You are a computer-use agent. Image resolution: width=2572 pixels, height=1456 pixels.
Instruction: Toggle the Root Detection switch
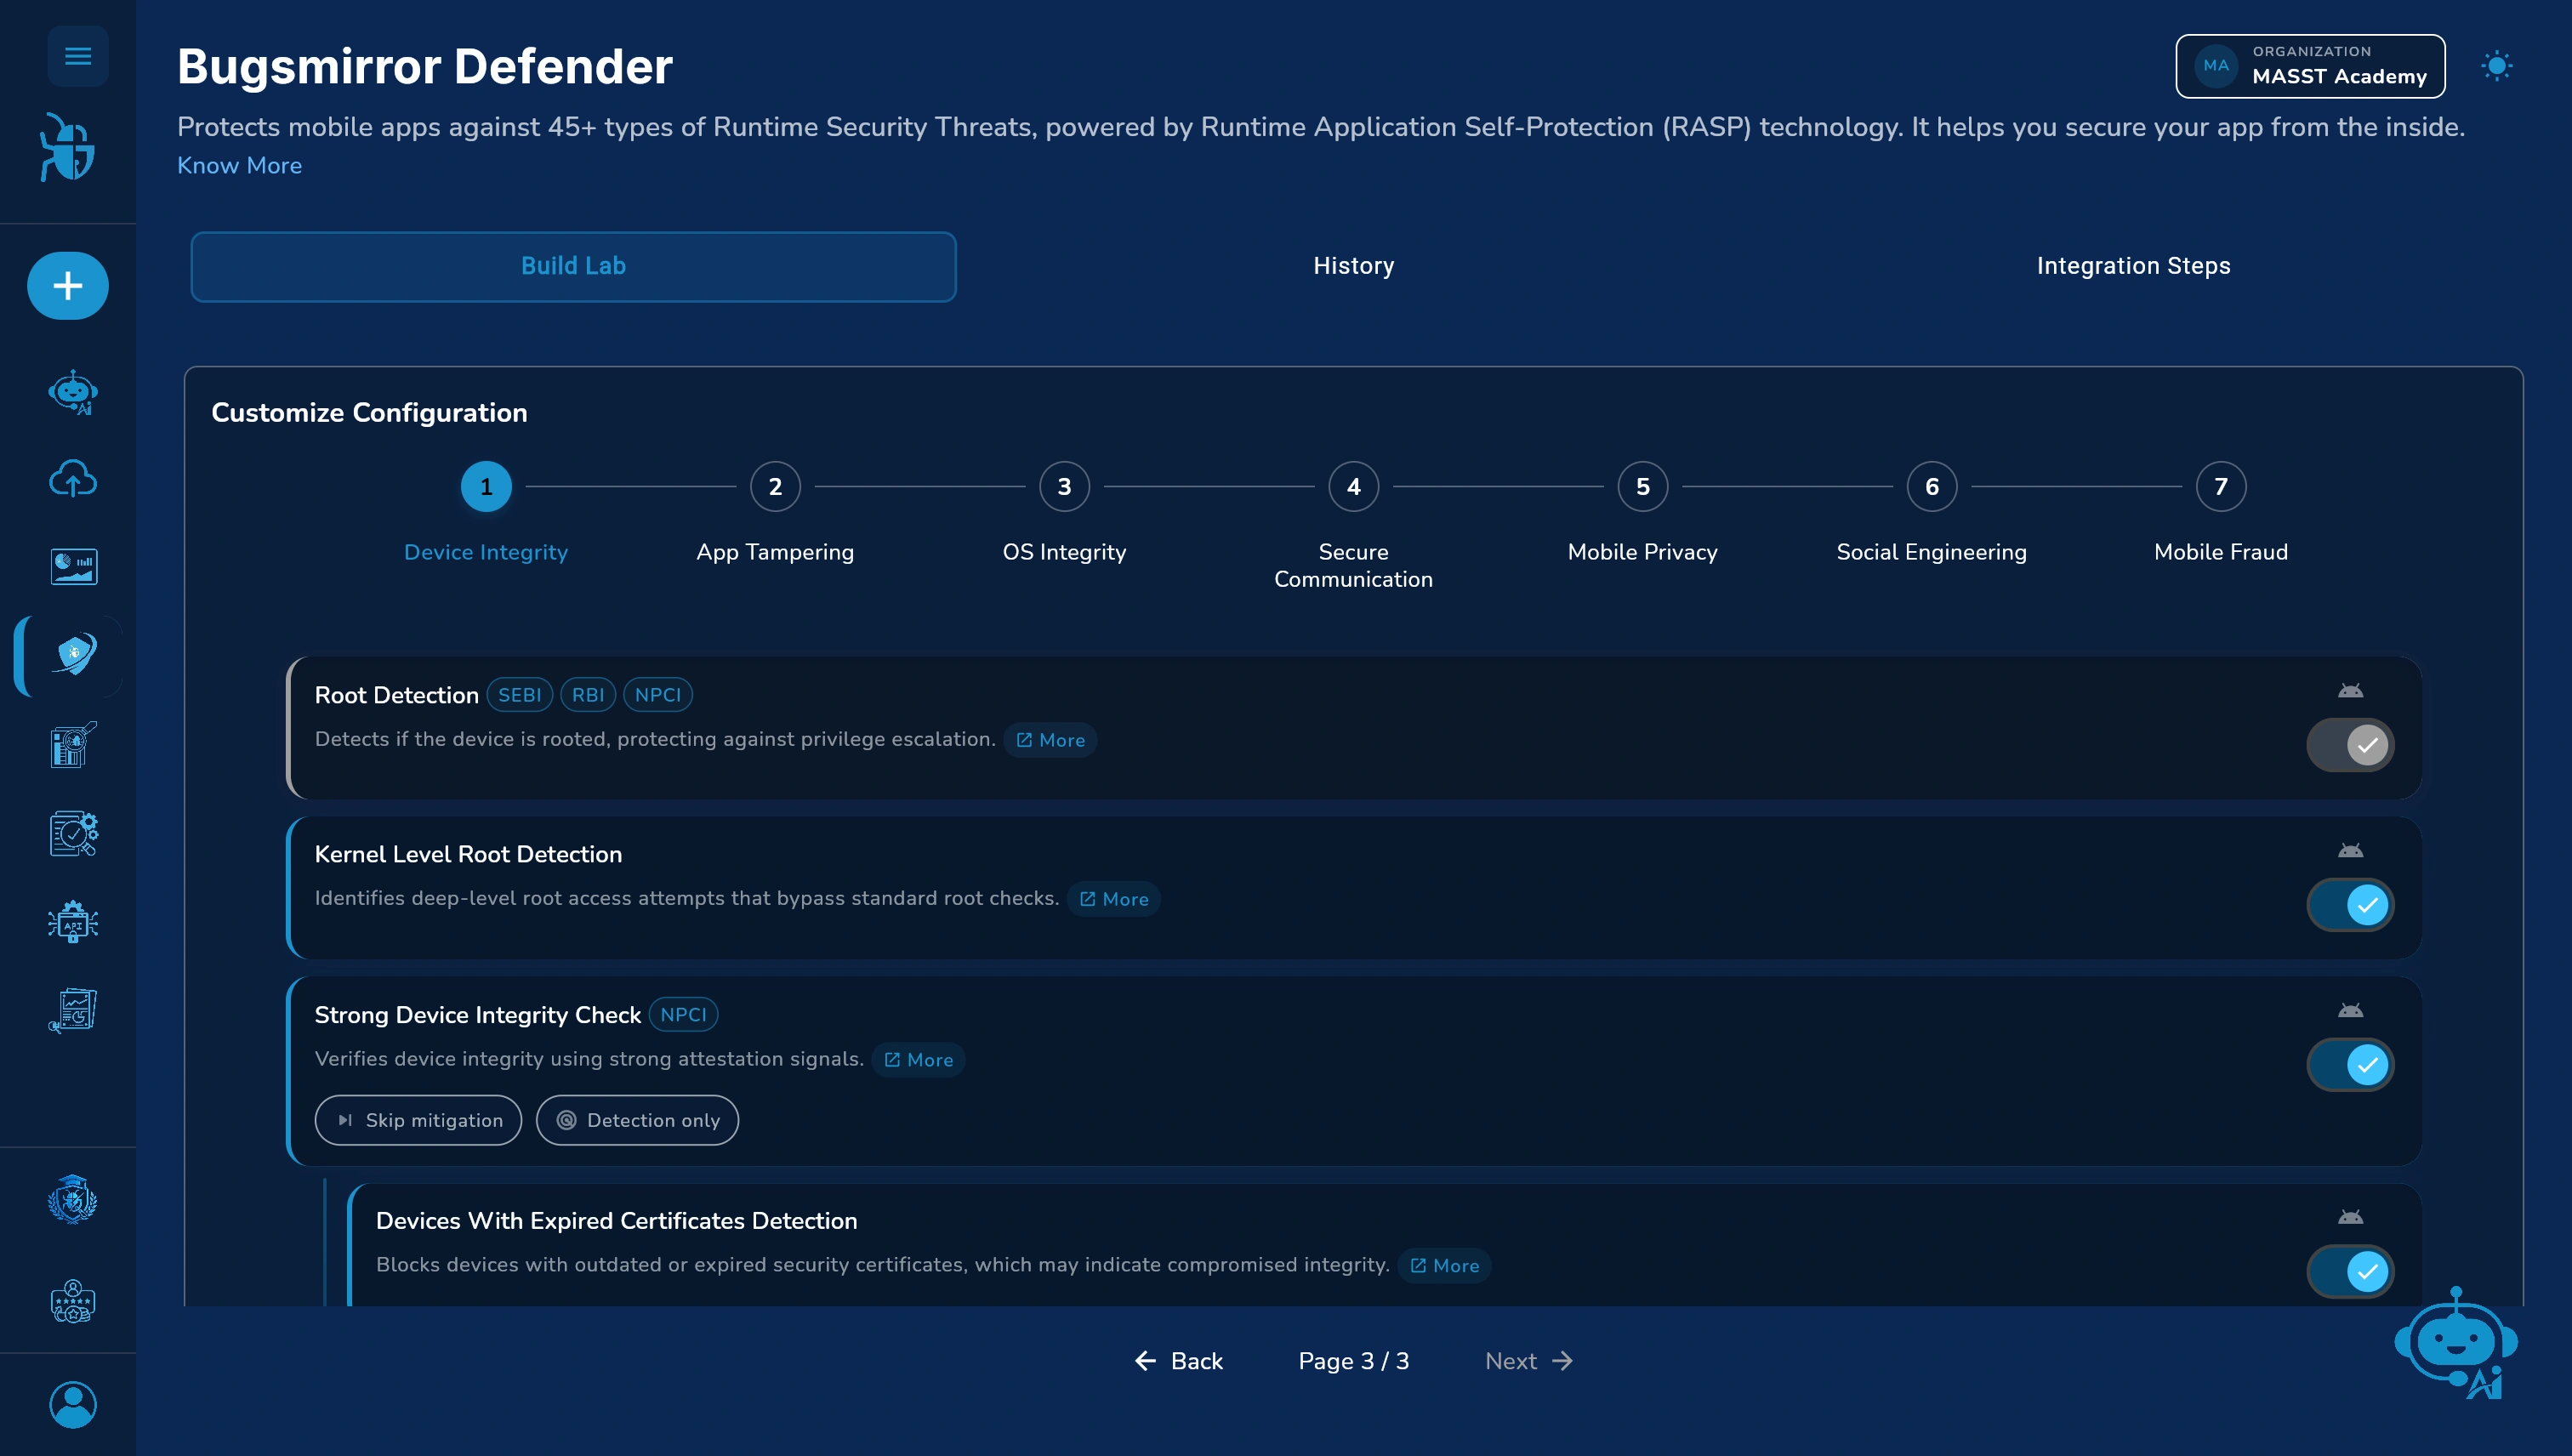click(2350, 745)
